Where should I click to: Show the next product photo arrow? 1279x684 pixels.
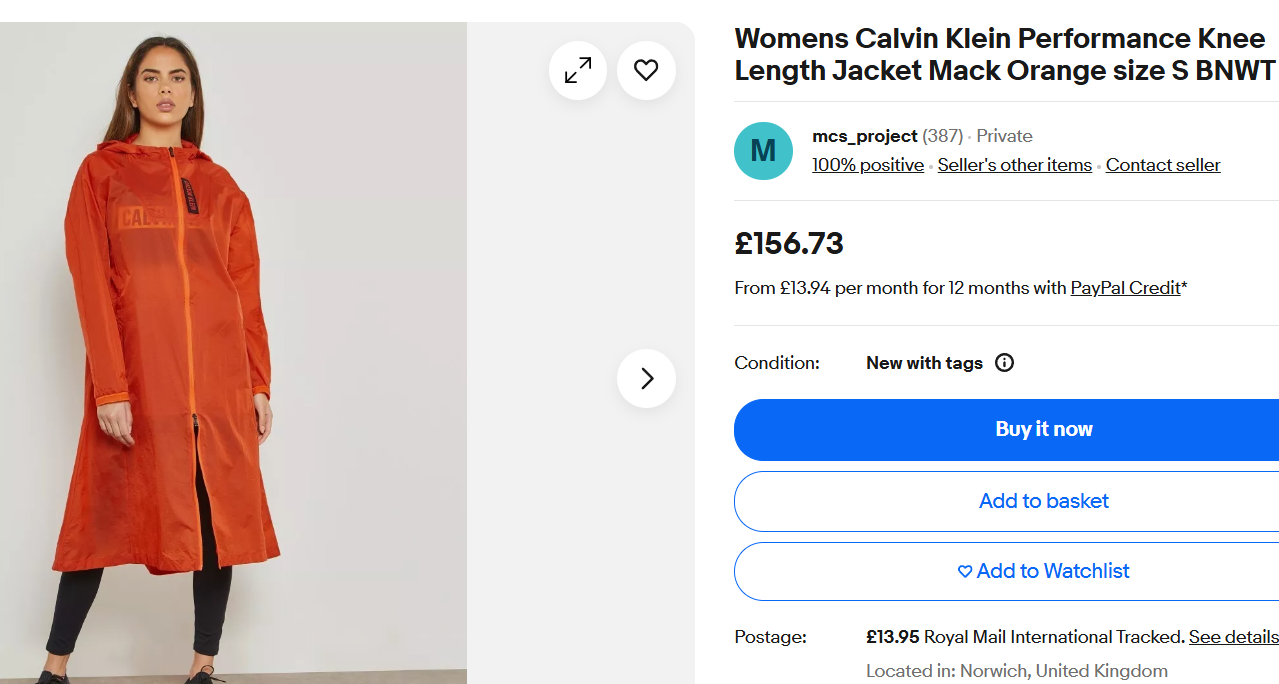[646, 378]
